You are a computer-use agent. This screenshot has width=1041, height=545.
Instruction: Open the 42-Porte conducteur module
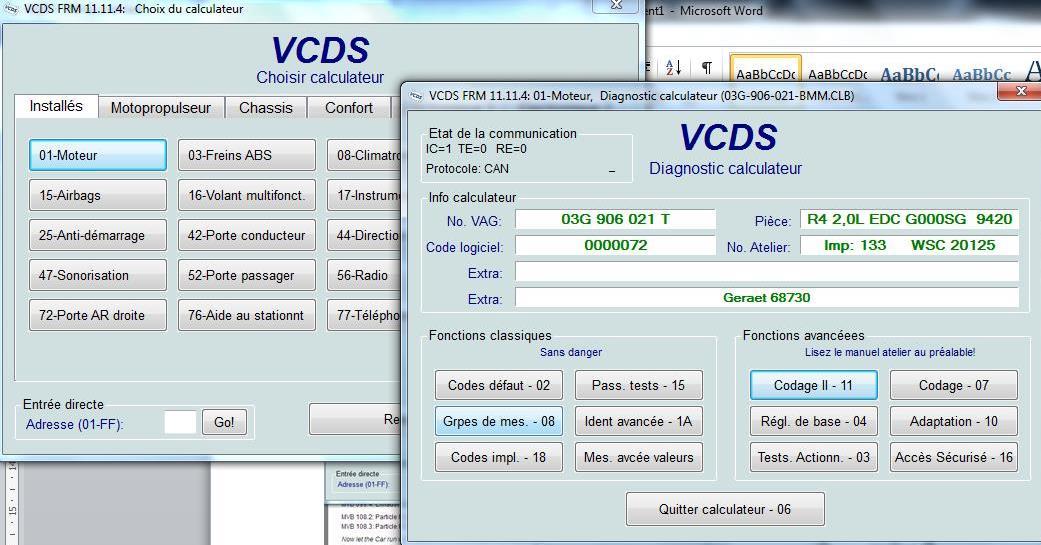tap(246, 235)
